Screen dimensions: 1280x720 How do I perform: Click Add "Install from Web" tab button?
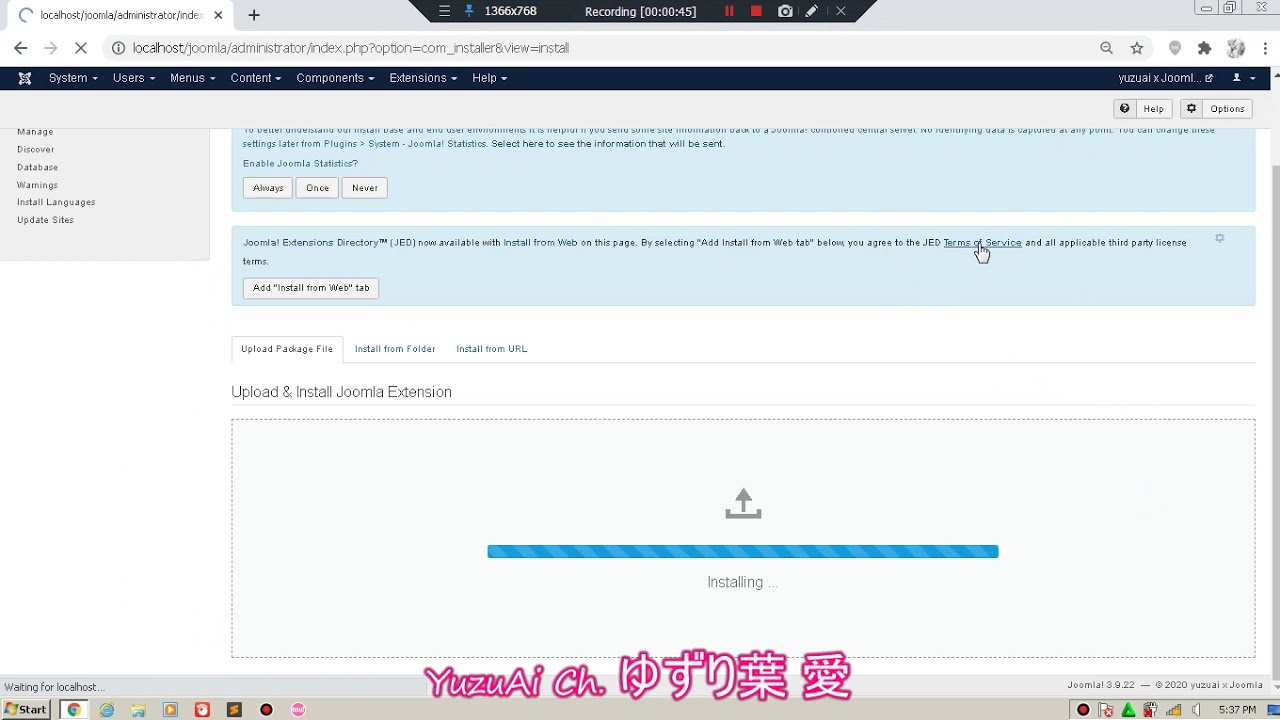point(311,288)
